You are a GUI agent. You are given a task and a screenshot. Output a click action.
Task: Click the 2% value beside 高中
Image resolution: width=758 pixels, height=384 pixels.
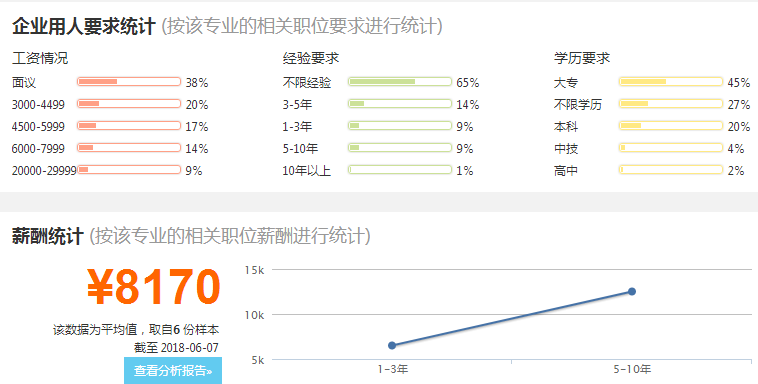[x=736, y=171]
